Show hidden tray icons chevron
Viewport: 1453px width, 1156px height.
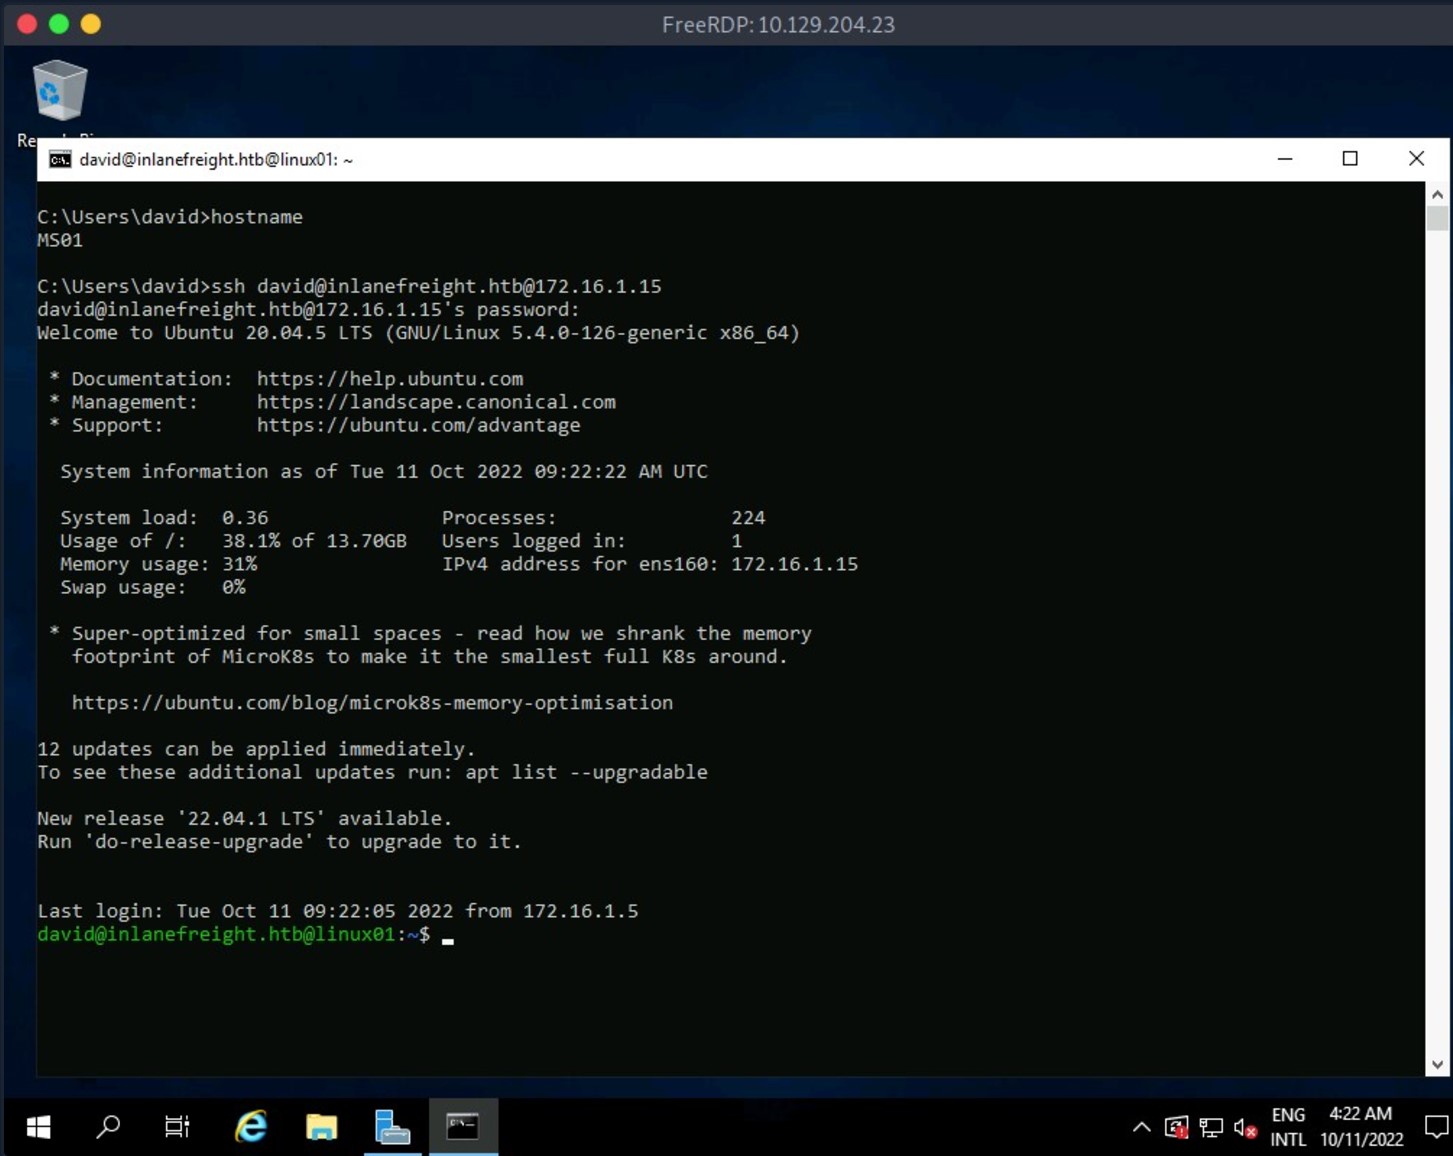[1141, 1128]
